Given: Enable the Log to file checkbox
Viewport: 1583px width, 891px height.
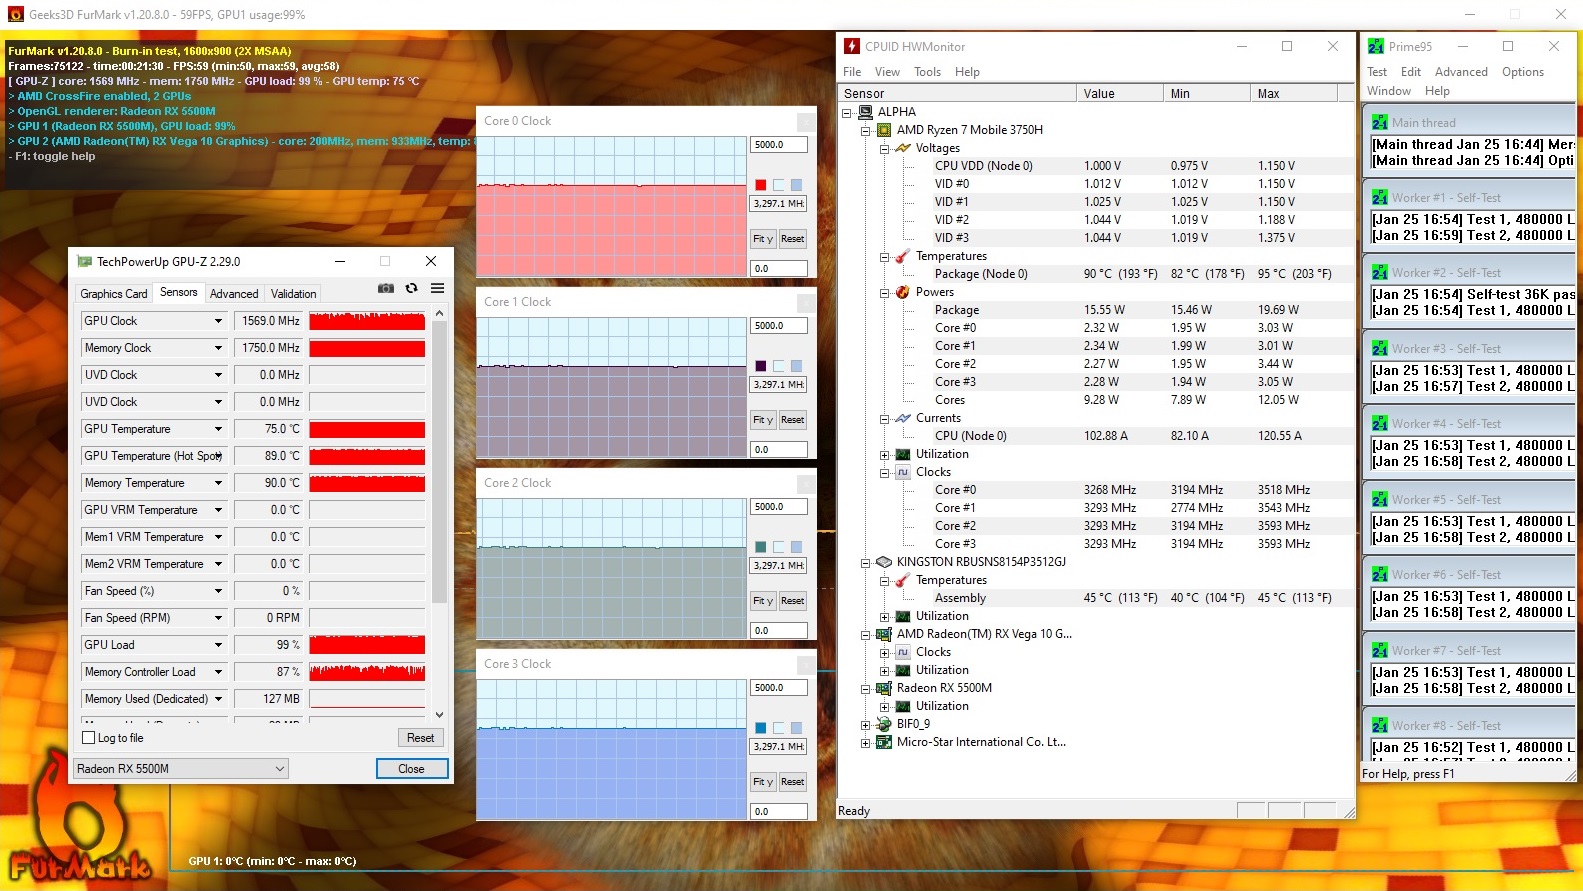Looking at the screenshot, I should point(88,738).
